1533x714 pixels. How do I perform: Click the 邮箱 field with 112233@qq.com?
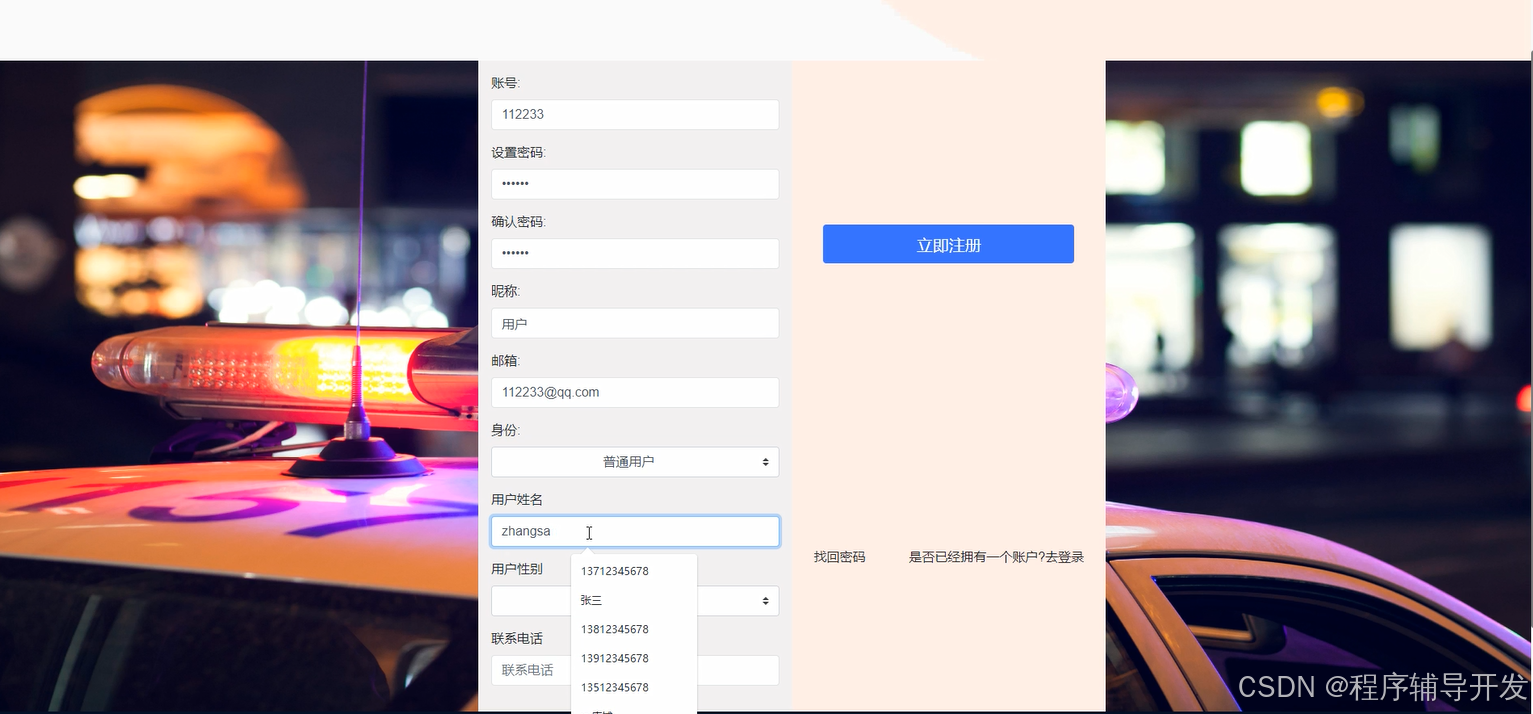click(x=635, y=392)
